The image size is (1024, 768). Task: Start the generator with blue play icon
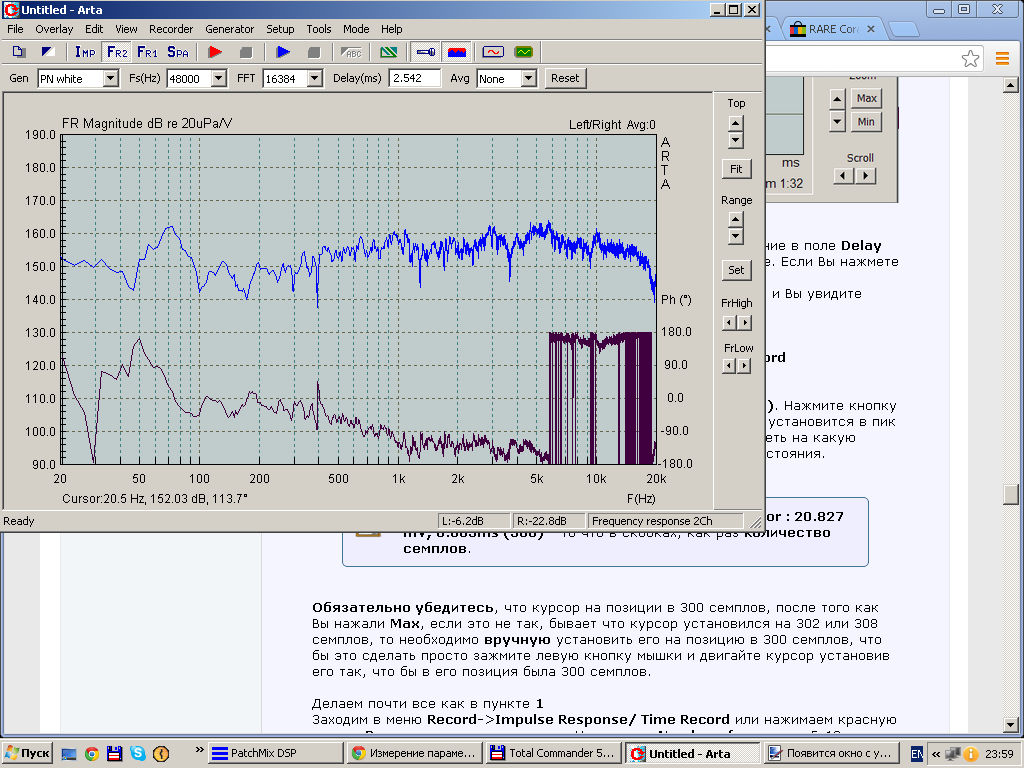coord(283,52)
